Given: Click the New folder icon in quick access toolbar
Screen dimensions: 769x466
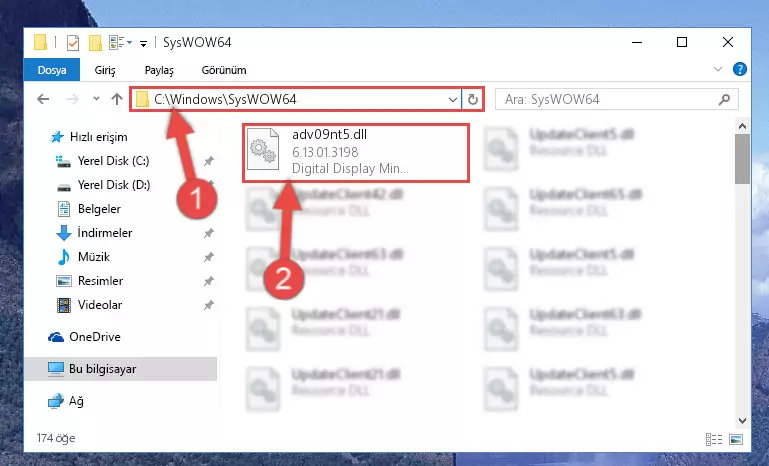Looking at the screenshot, I should click(x=95, y=43).
